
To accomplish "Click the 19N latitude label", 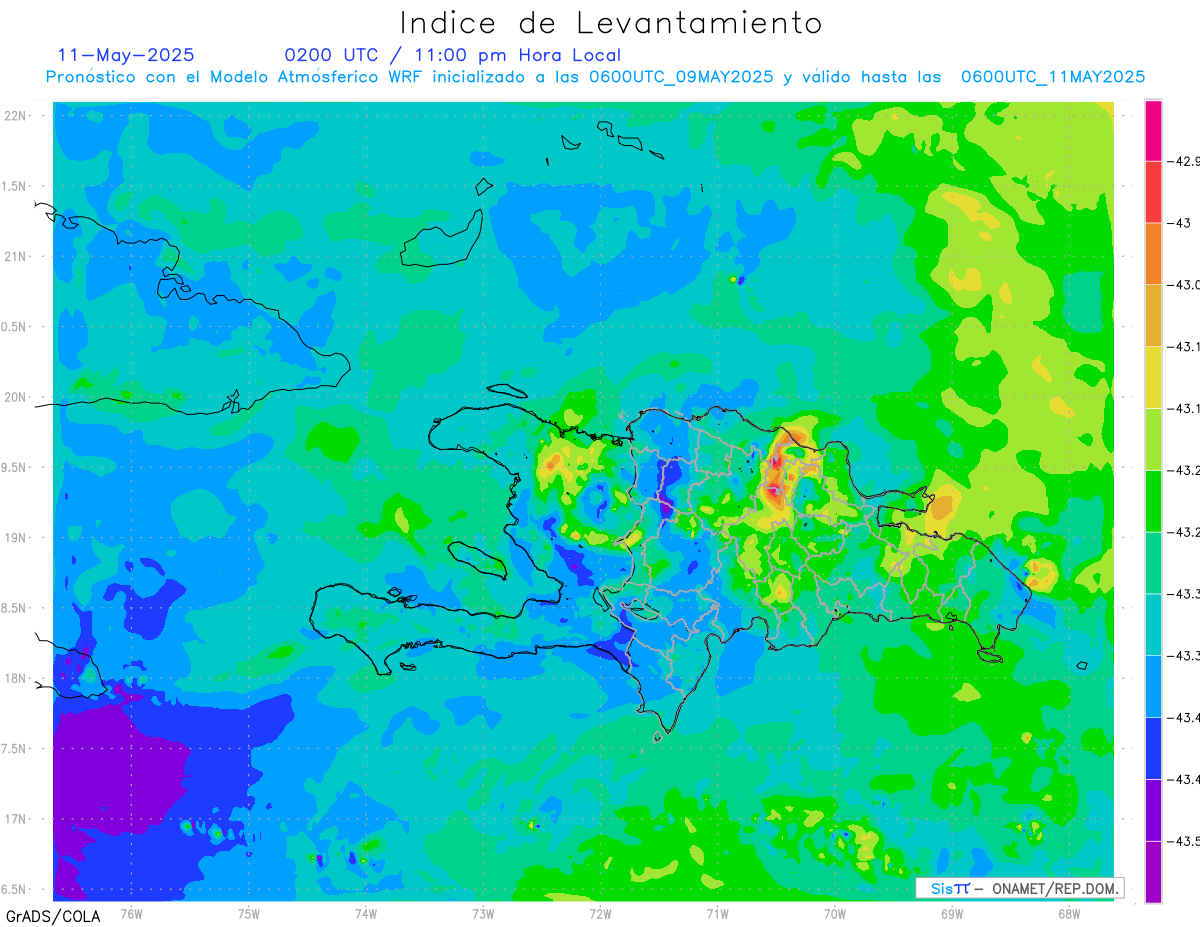I will [15, 538].
